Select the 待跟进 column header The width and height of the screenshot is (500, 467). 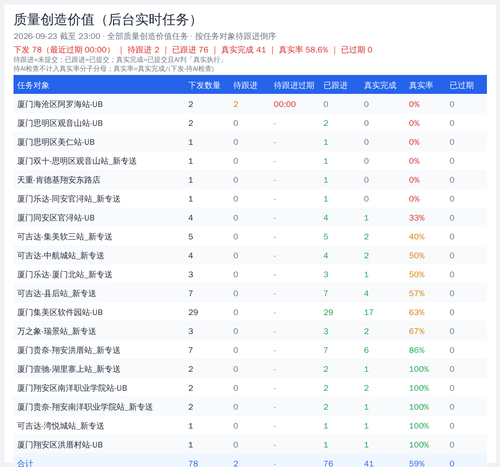tap(245, 85)
